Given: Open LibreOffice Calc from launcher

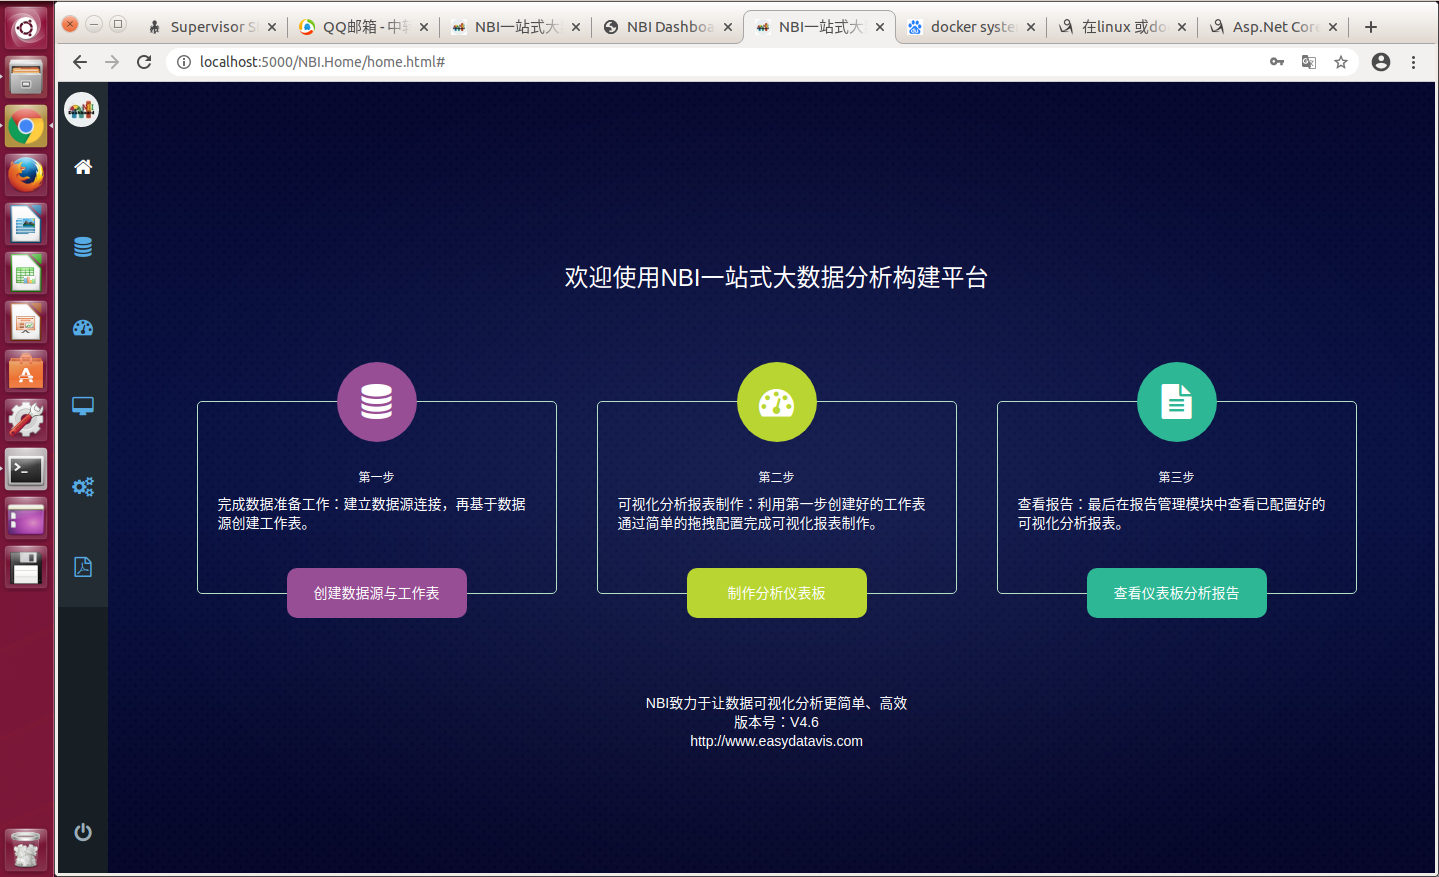Looking at the screenshot, I should coord(26,273).
